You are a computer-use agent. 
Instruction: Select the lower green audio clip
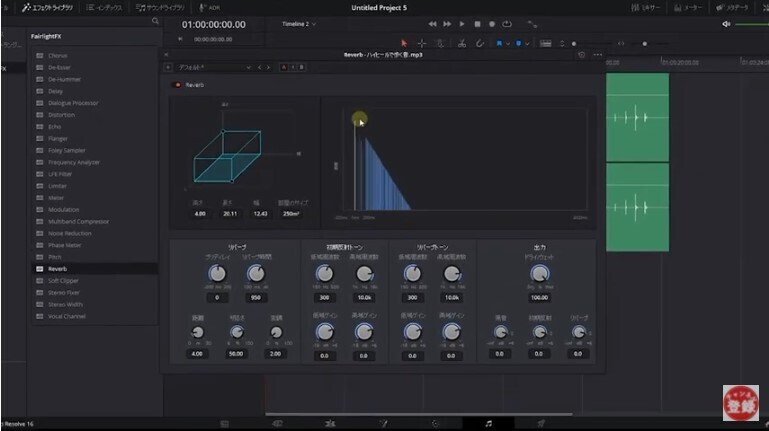point(638,207)
